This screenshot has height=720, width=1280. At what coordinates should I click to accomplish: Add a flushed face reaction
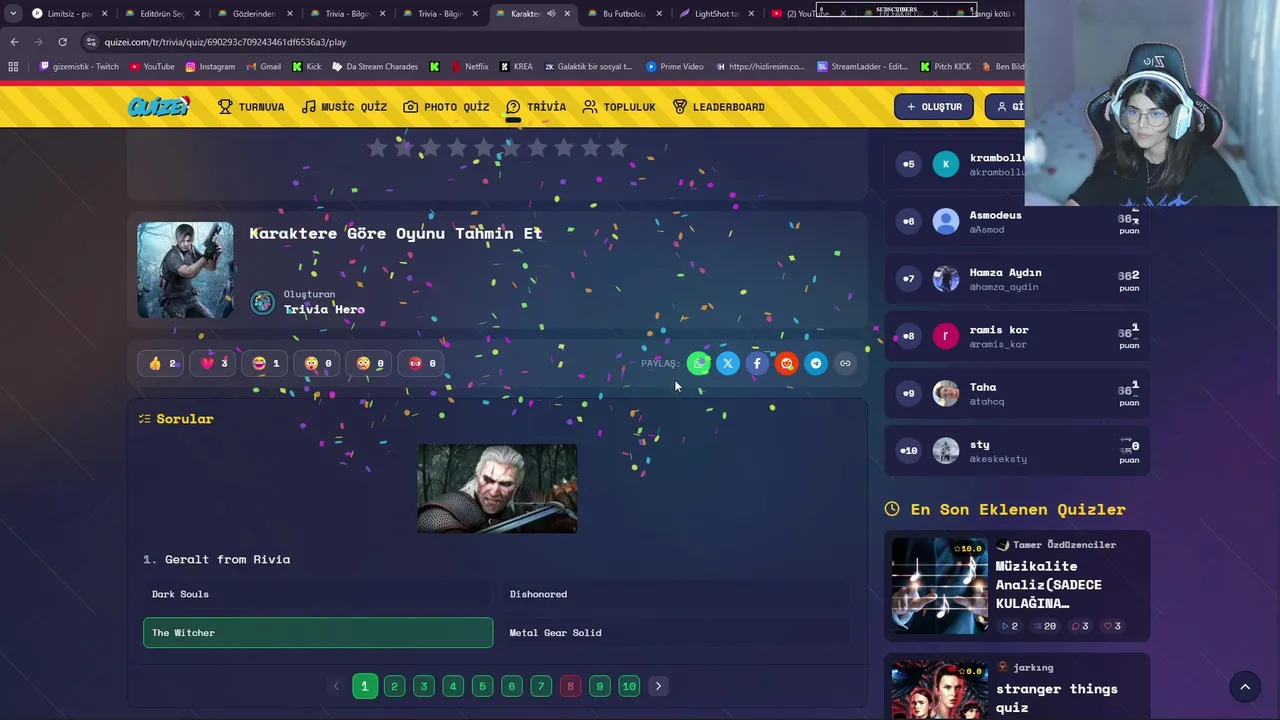tap(369, 363)
